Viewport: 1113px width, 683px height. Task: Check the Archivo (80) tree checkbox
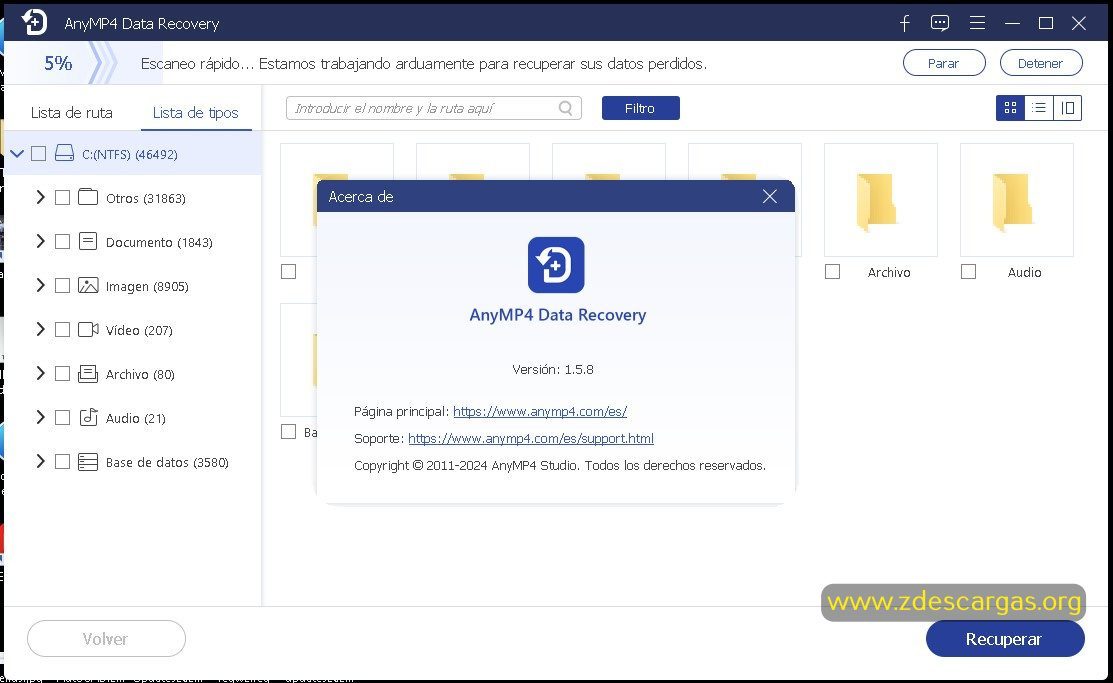point(62,373)
